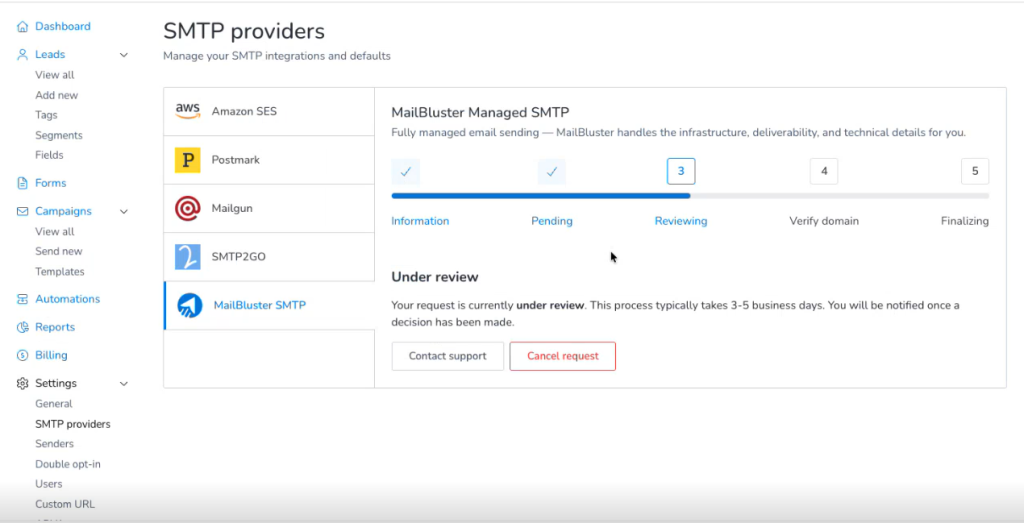Open campaign Templates

pos(60,272)
